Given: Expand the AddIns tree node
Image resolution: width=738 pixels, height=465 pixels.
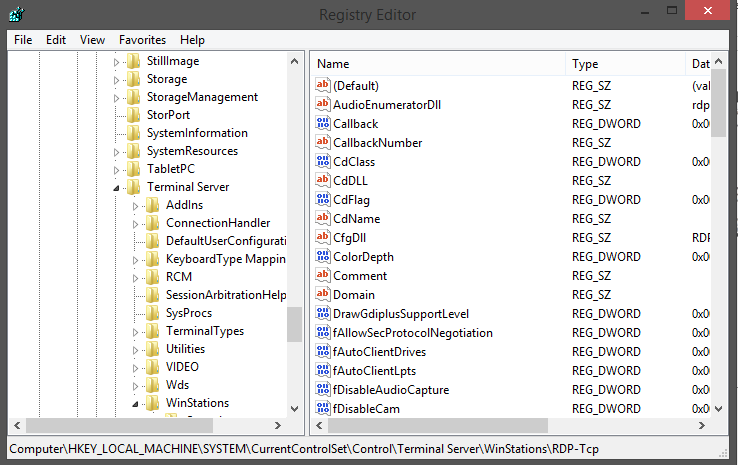Looking at the screenshot, I should (x=136, y=205).
